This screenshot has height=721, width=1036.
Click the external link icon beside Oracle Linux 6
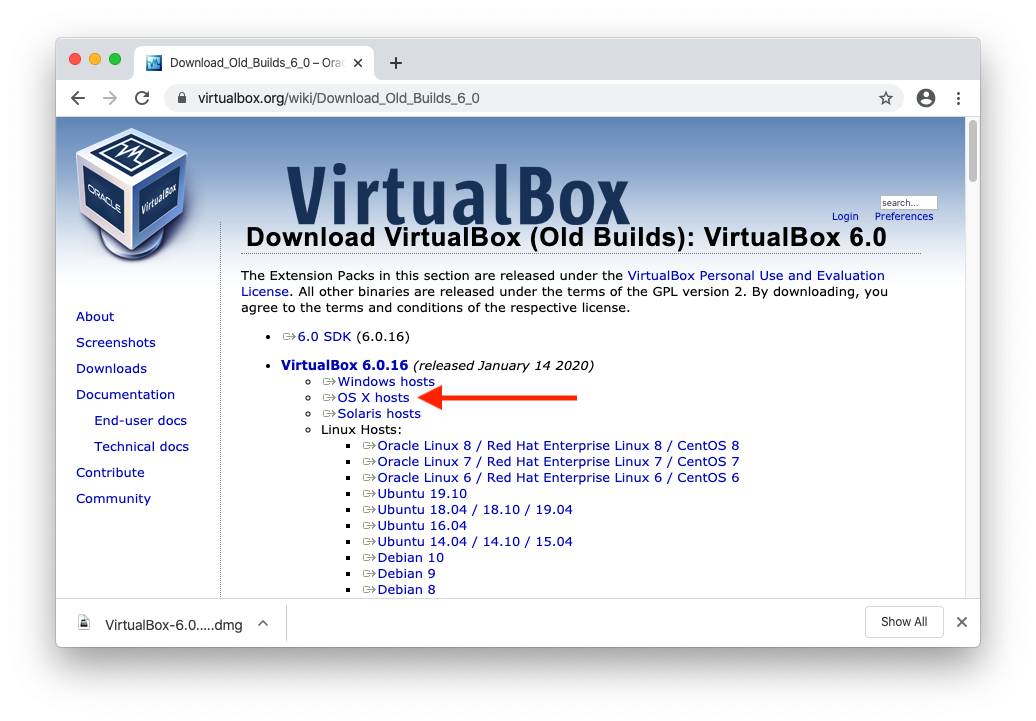[369, 478]
